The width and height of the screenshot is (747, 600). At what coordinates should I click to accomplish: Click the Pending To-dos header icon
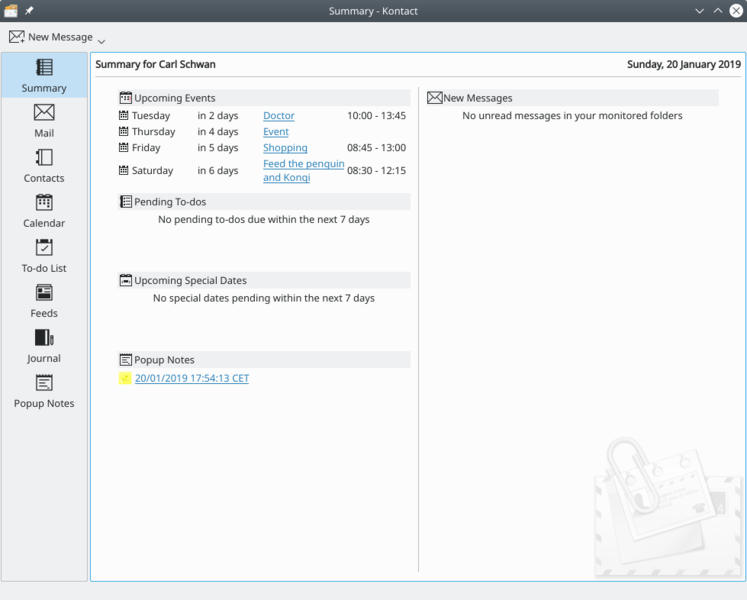click(x=125, y=202)
